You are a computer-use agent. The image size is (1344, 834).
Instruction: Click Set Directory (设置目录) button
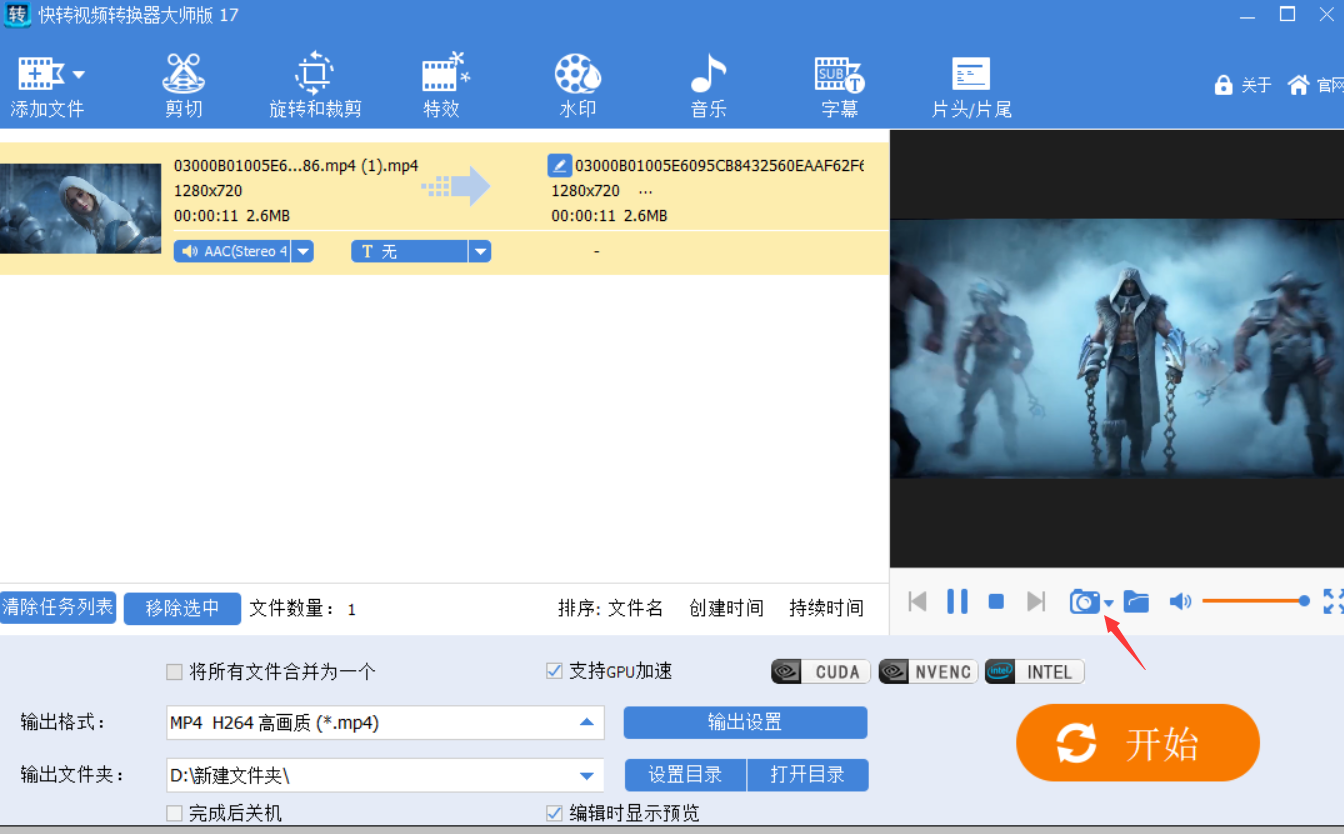point(685,775)
